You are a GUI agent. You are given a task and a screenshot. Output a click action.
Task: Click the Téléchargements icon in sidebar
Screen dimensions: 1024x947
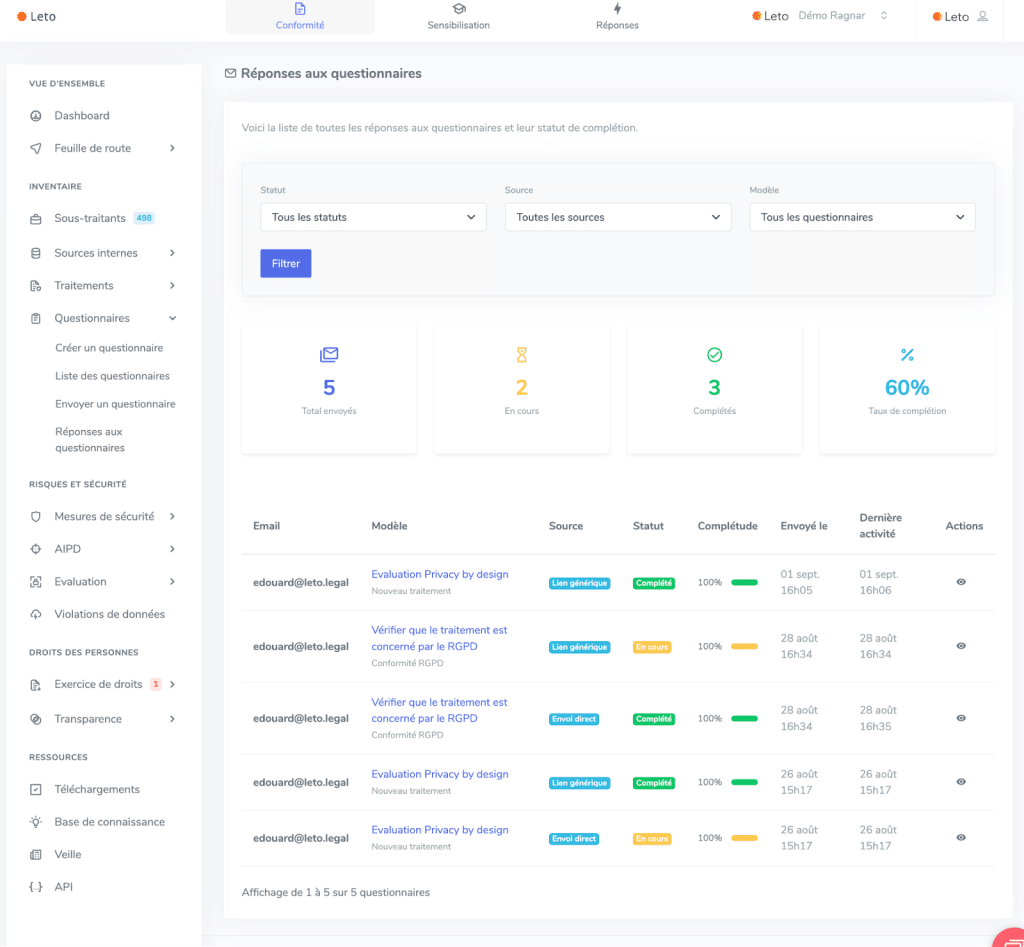pos(36,790)
